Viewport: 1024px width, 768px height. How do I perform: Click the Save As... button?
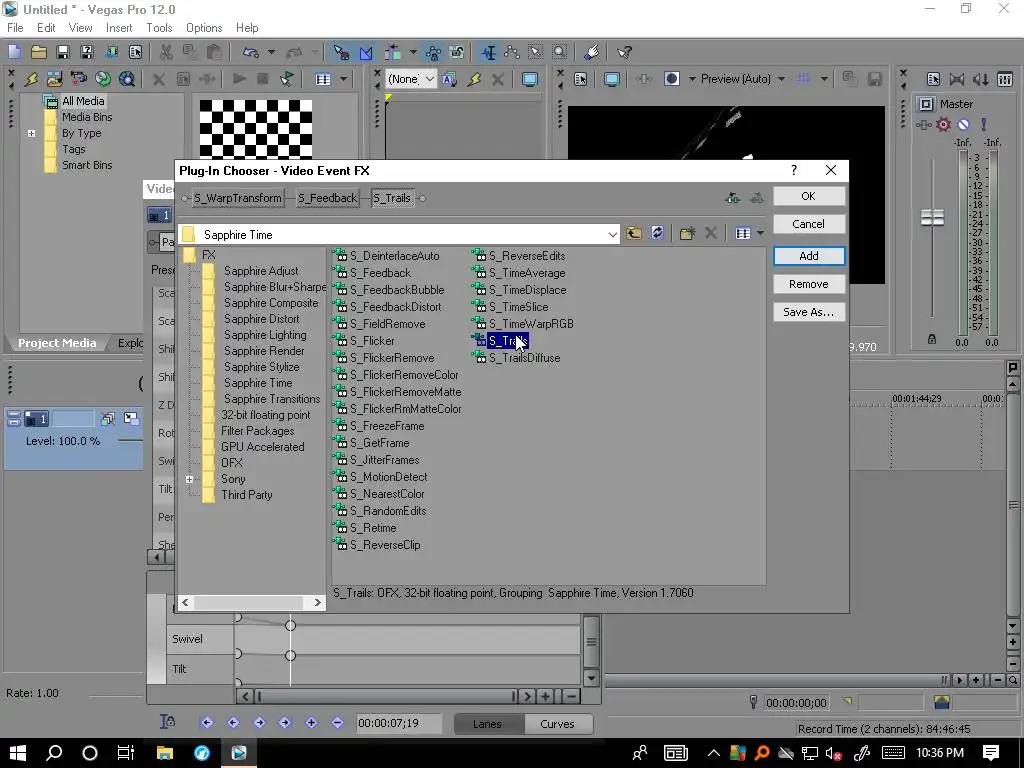(808, 312)
